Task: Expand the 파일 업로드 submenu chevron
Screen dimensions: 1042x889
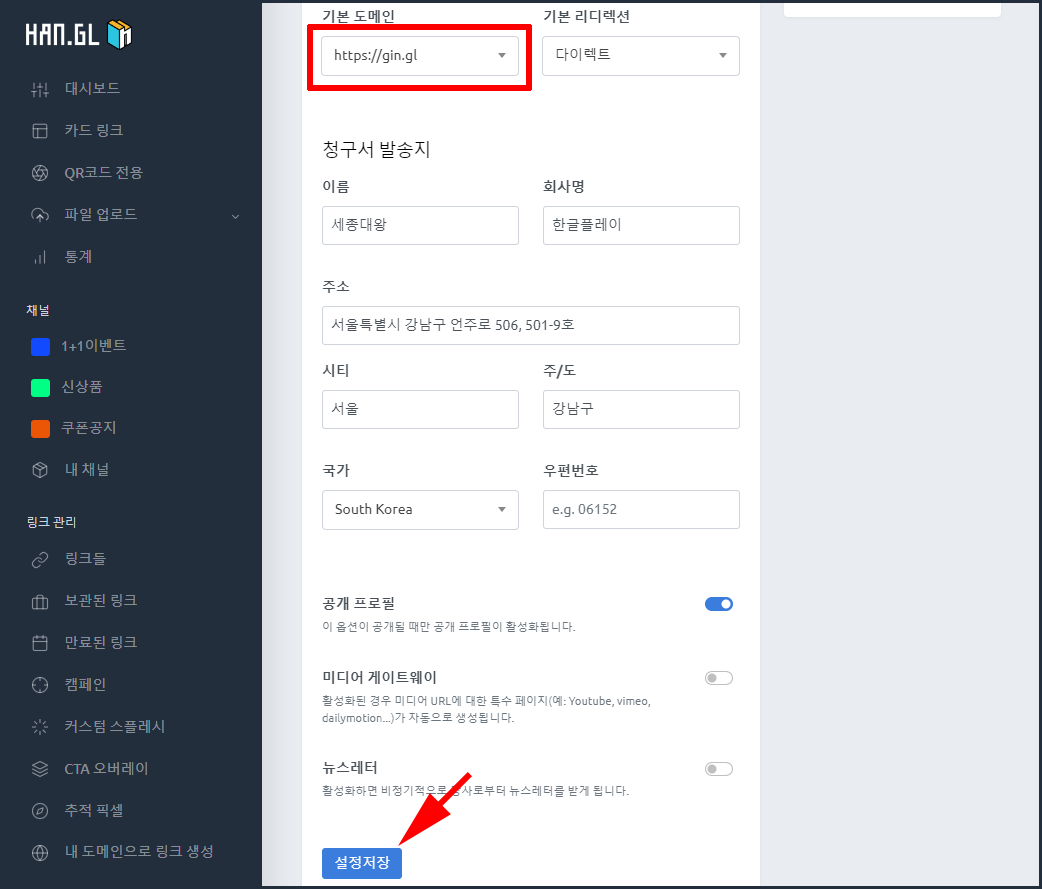Action: 235,216
